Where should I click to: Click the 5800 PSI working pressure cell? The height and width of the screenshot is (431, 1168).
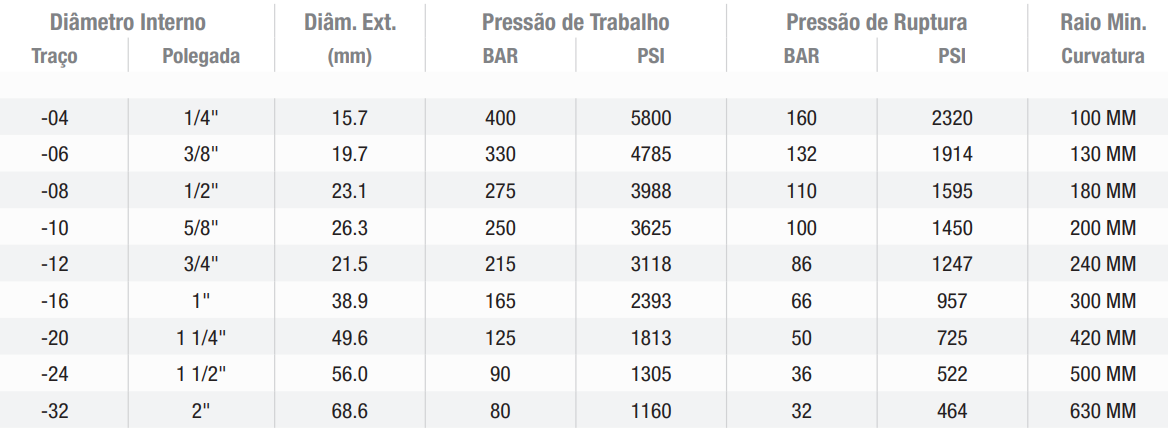651,118
